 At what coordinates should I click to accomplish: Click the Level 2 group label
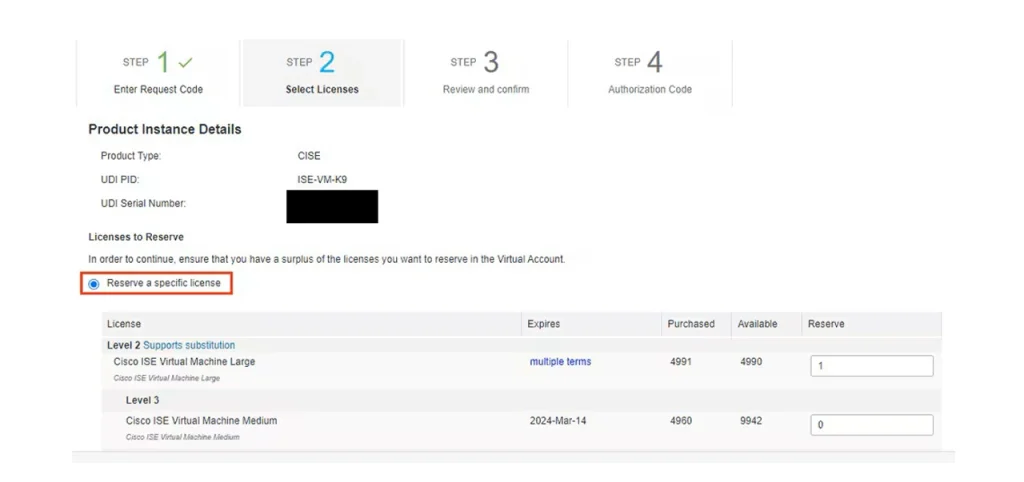[x=123, y=345]
